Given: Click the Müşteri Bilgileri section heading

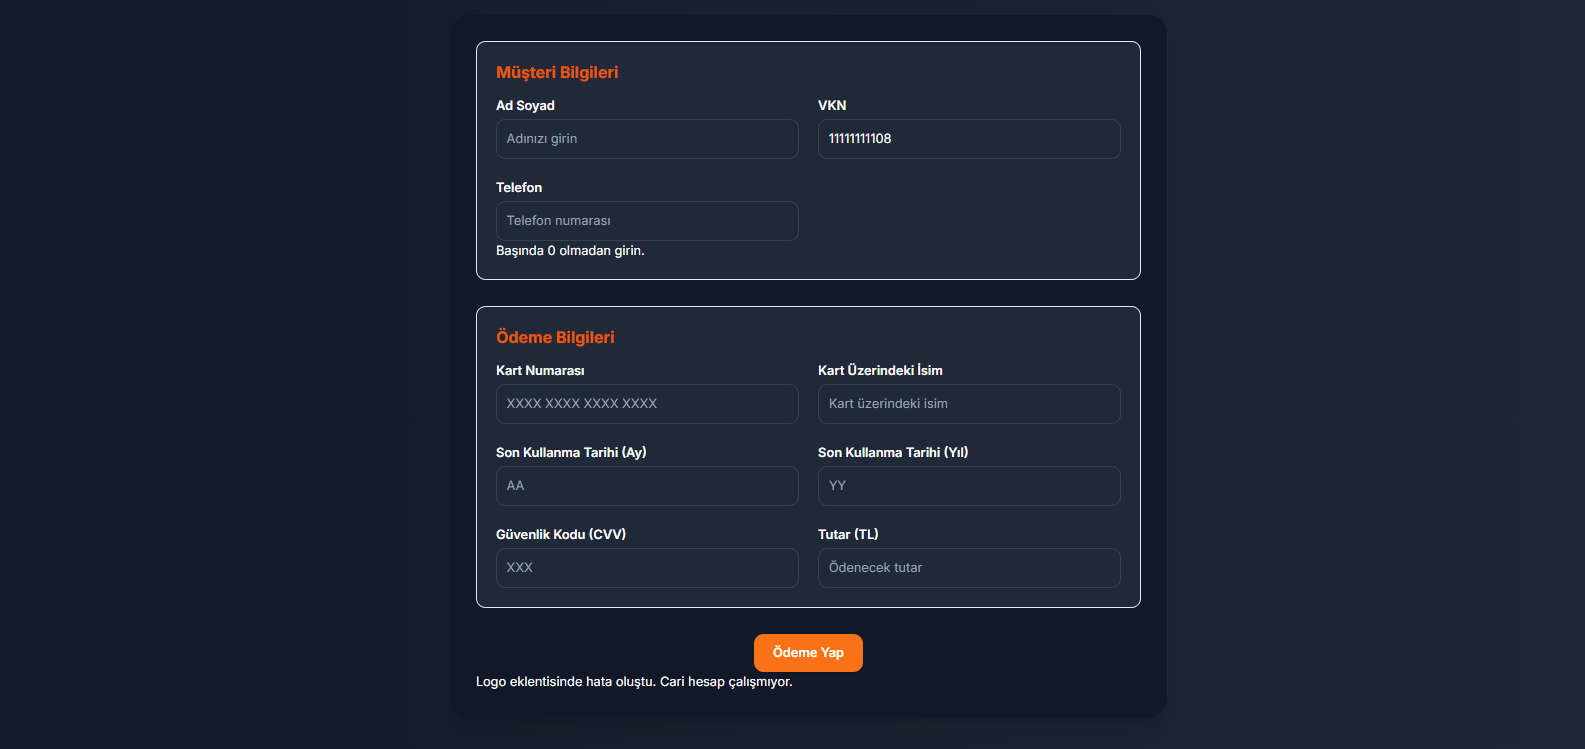Looking at the screenshot, I should [x=557, y=73].
